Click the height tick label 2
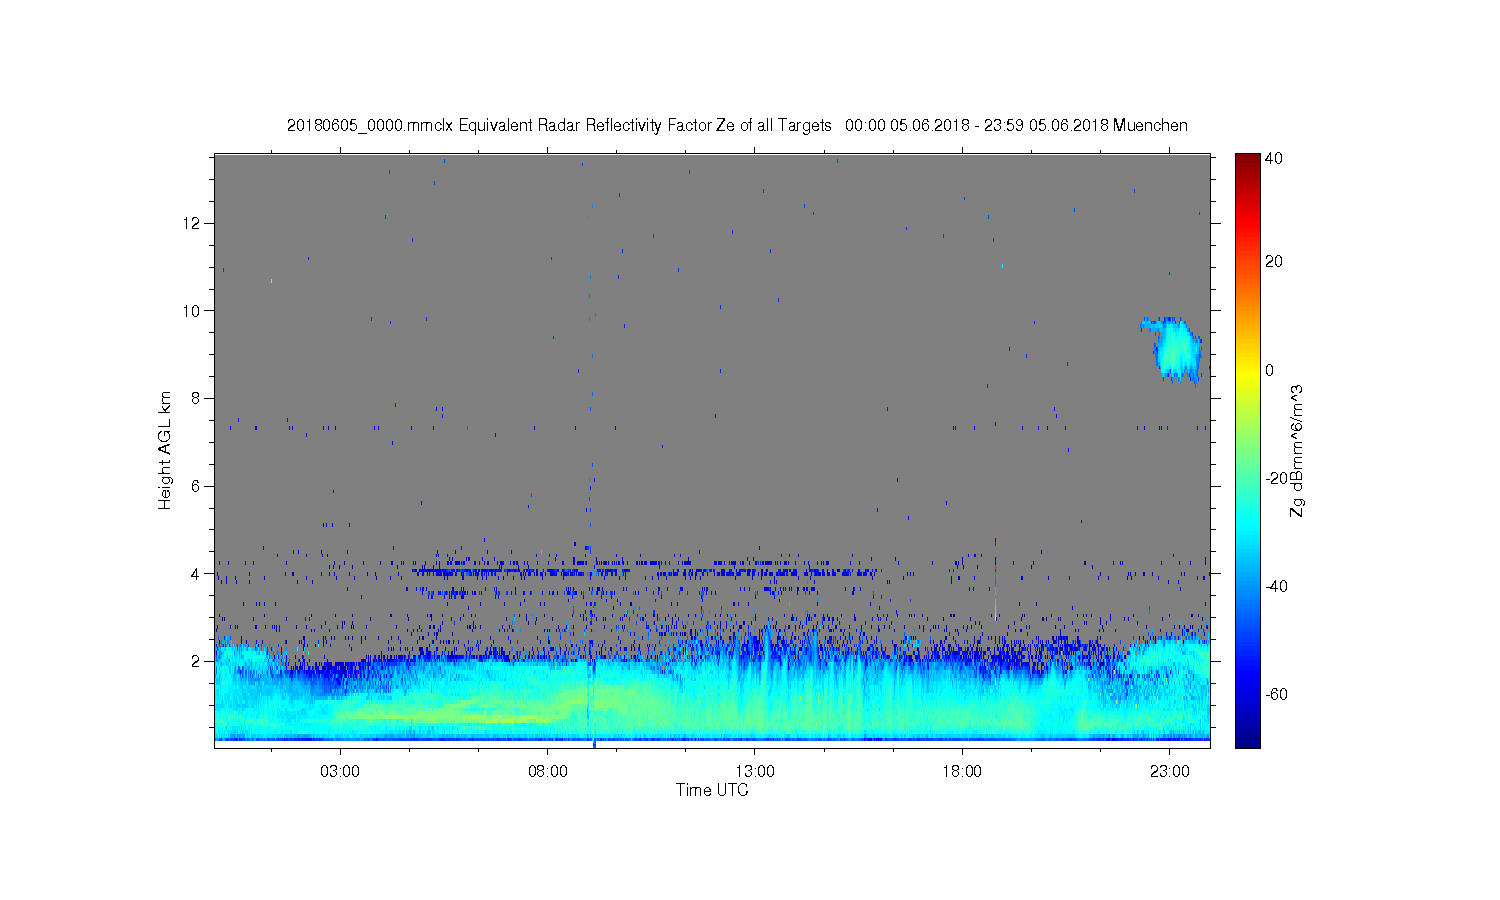 pyautogui.click(x=197, y=661)
